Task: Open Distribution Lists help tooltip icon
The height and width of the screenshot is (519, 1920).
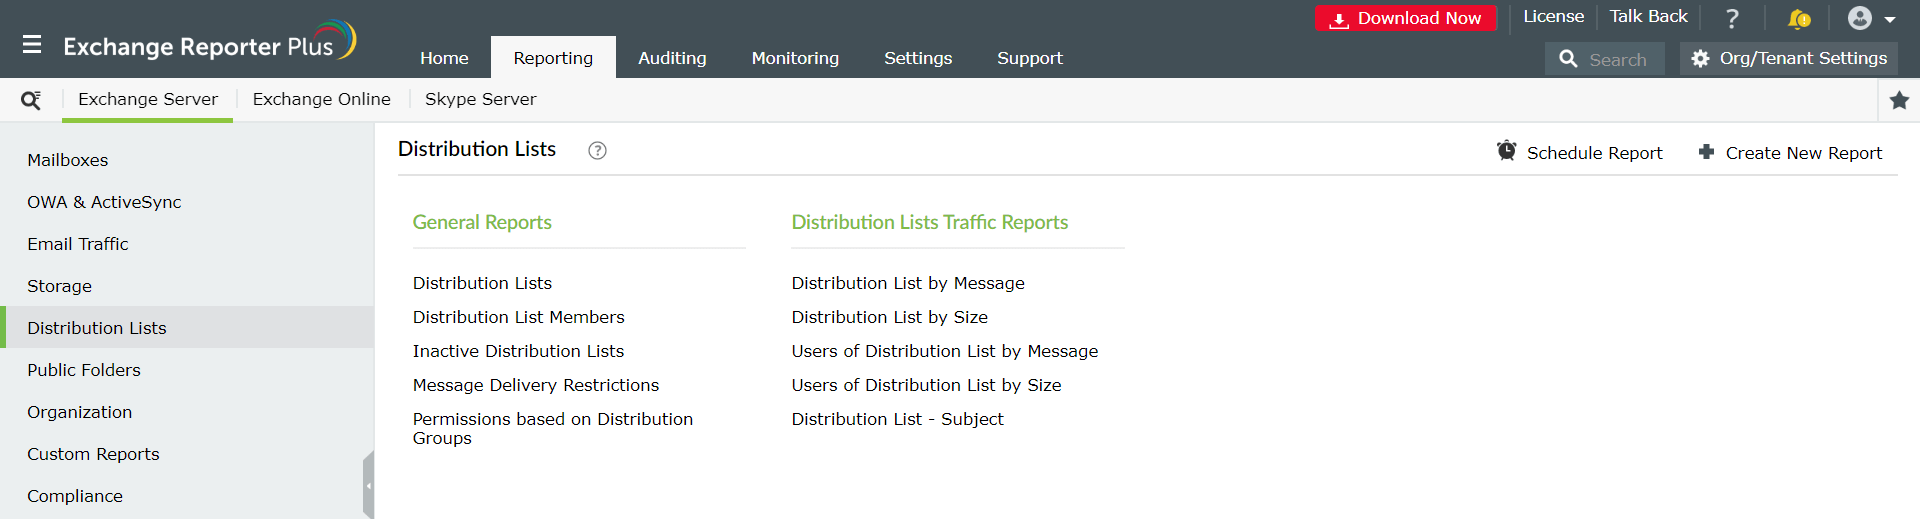Action: click(597, 150)
